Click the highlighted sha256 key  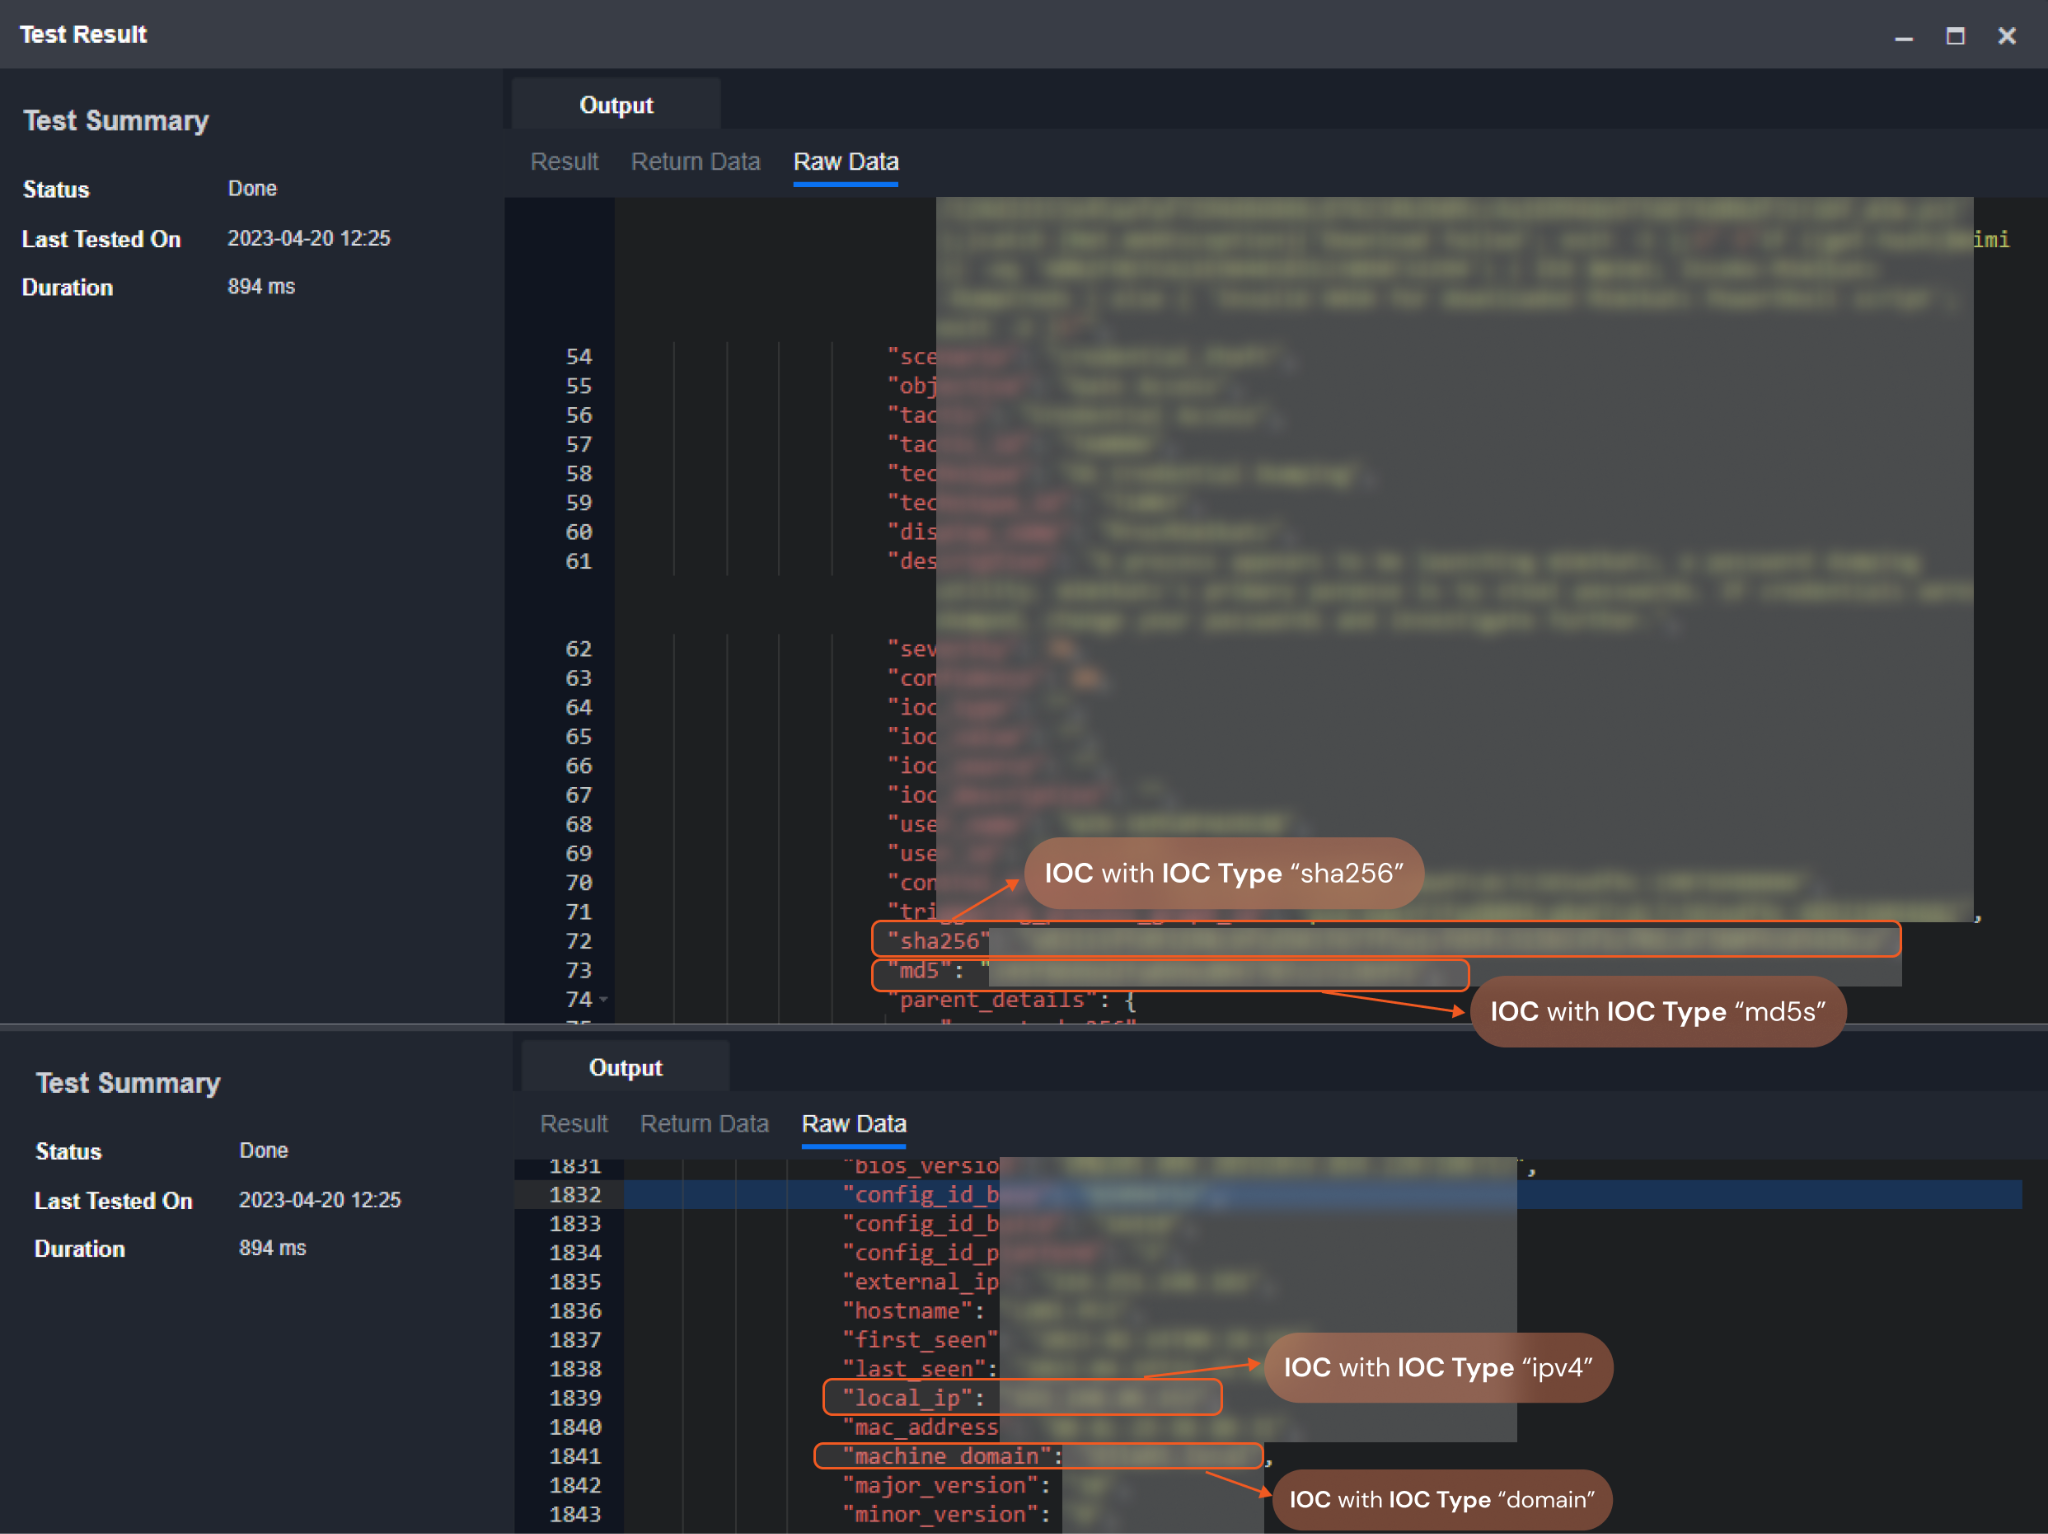936,941
